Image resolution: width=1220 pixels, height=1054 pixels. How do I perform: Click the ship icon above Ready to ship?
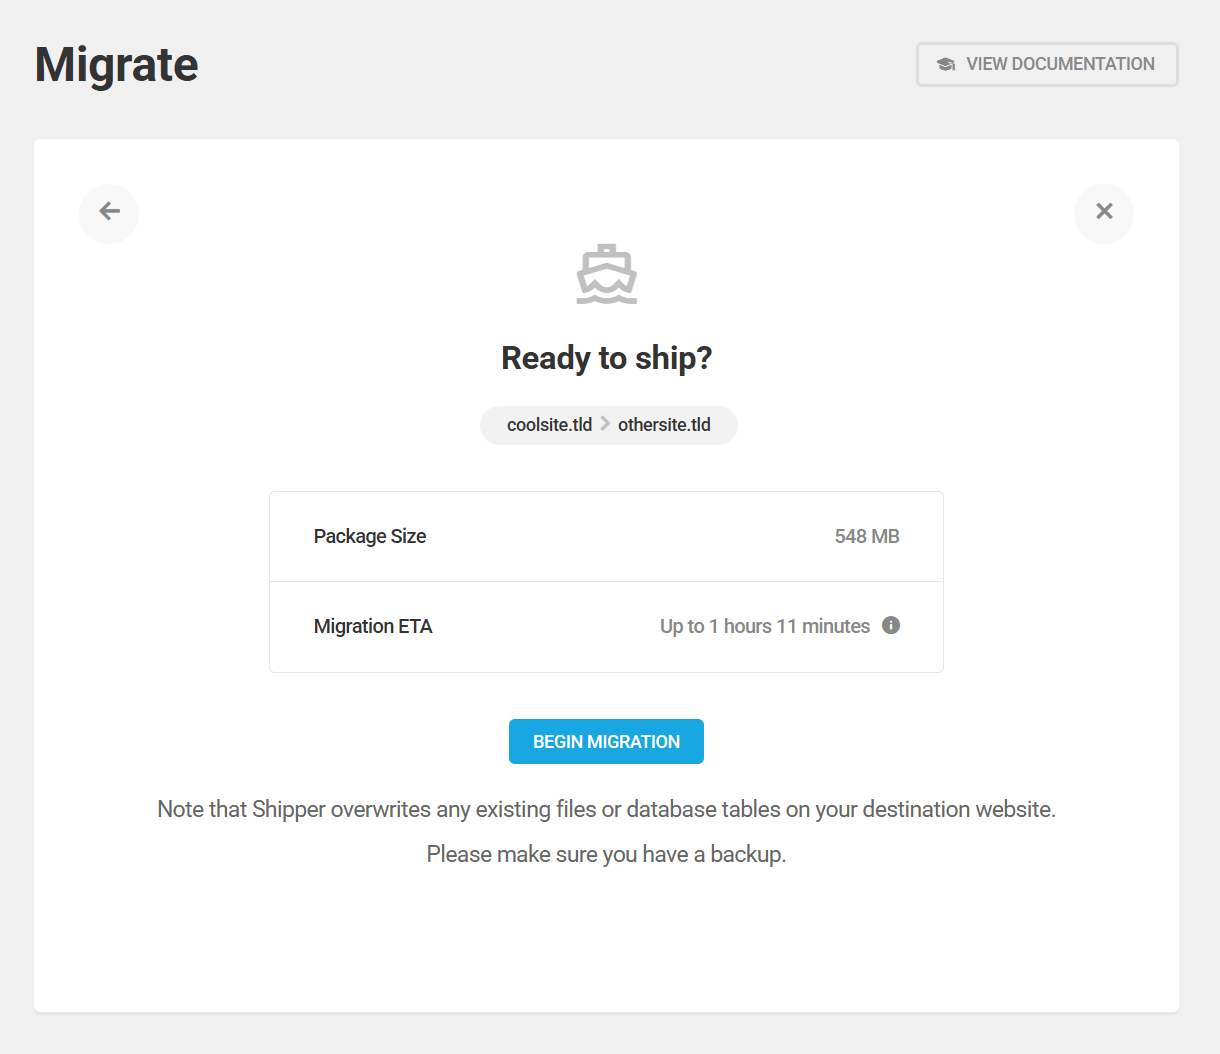coord(606,273)
